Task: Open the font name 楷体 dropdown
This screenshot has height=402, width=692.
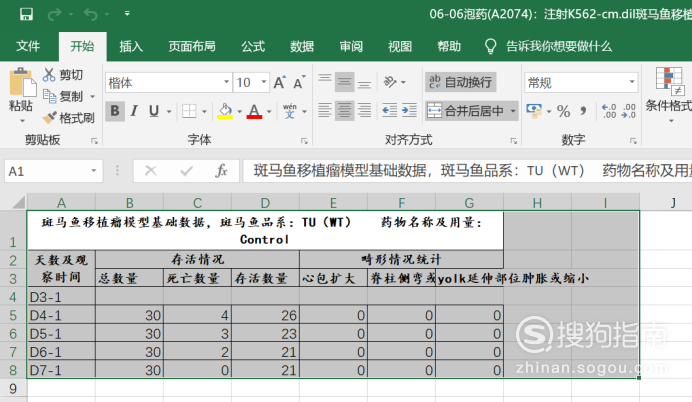Action: coord(226,82)
